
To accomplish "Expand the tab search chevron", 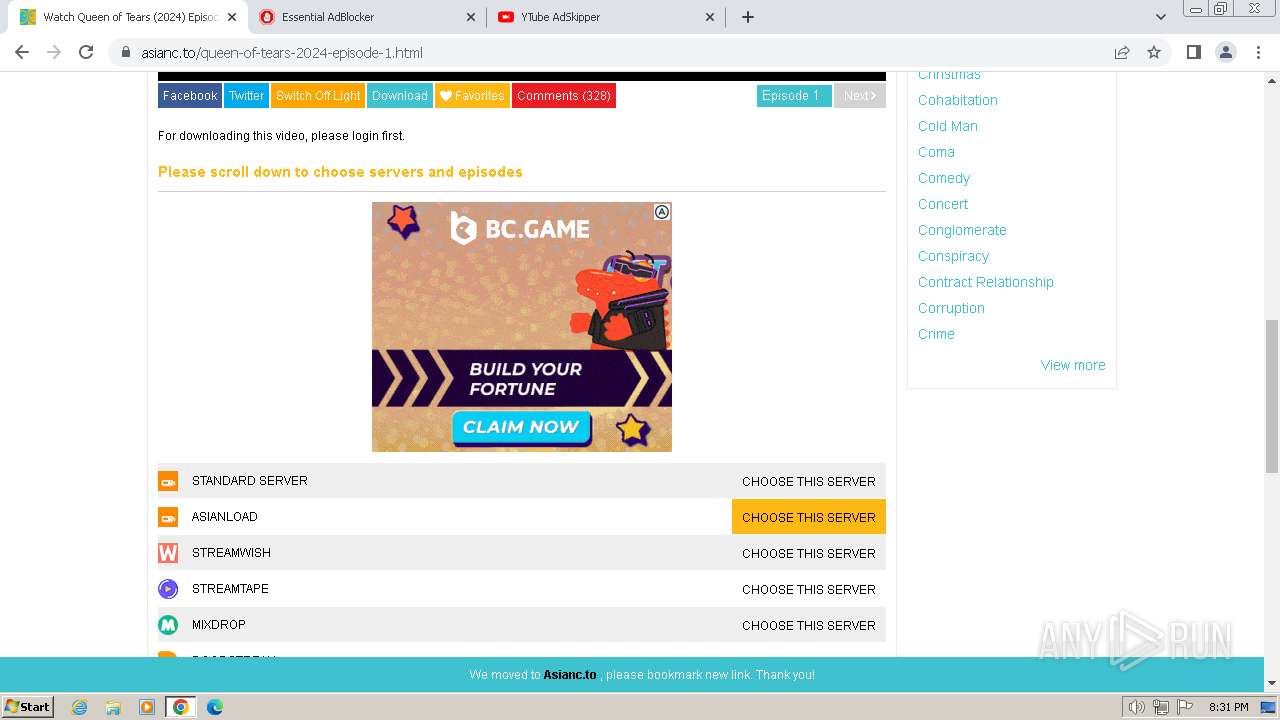I will [1160, 17].
